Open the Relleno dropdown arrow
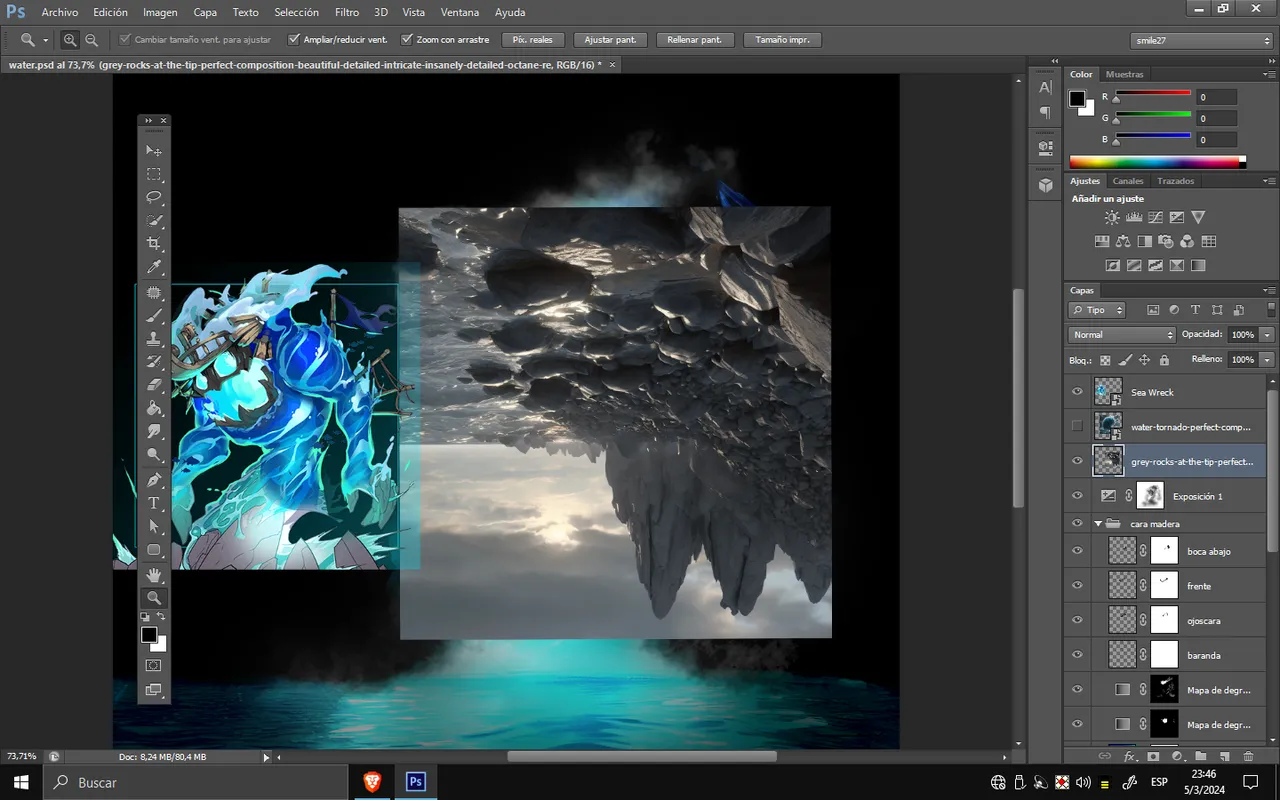The width and height of the screenshot is (1280, 800). click(x=1268, y=359)
